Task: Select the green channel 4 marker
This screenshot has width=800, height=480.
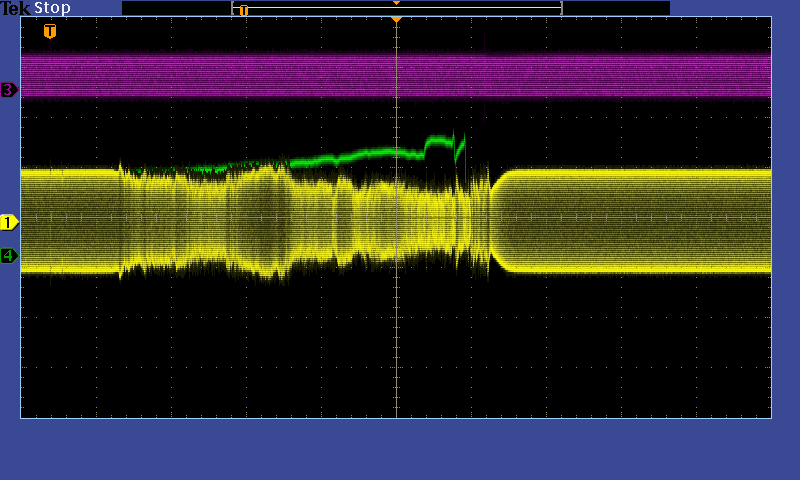Action: [x=9, y=256]
